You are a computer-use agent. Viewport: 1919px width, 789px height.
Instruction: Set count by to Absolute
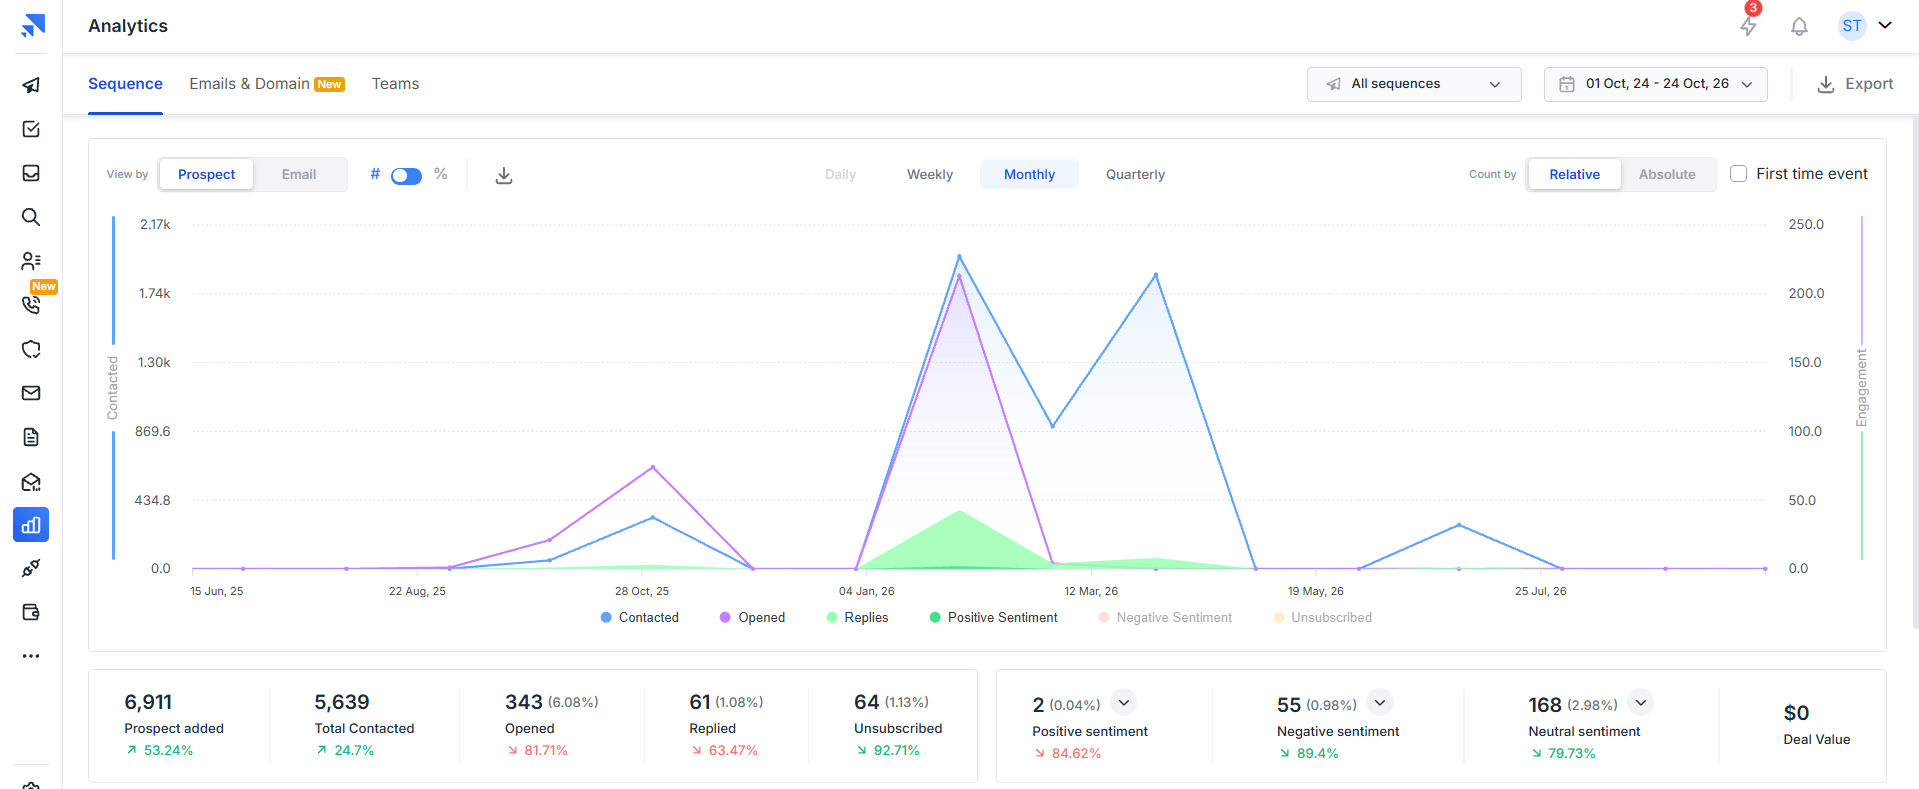1667,174
